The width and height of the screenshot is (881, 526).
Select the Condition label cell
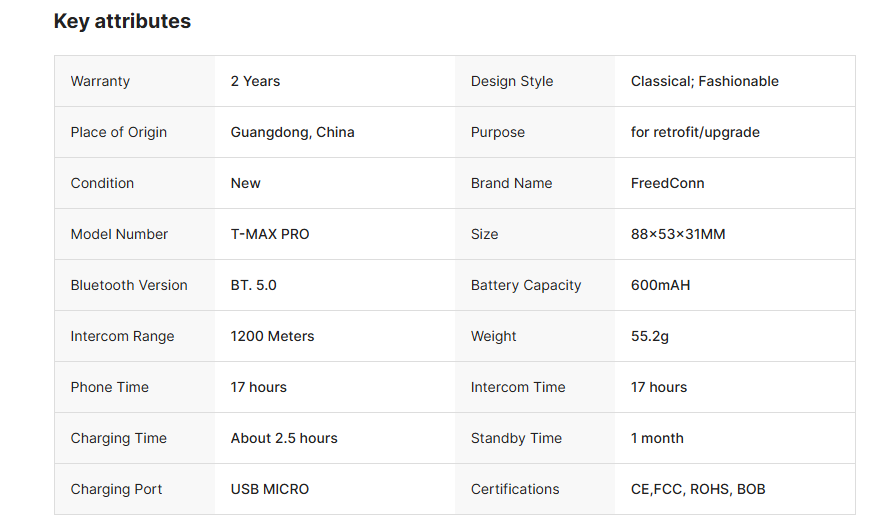[x=102, y=183]
